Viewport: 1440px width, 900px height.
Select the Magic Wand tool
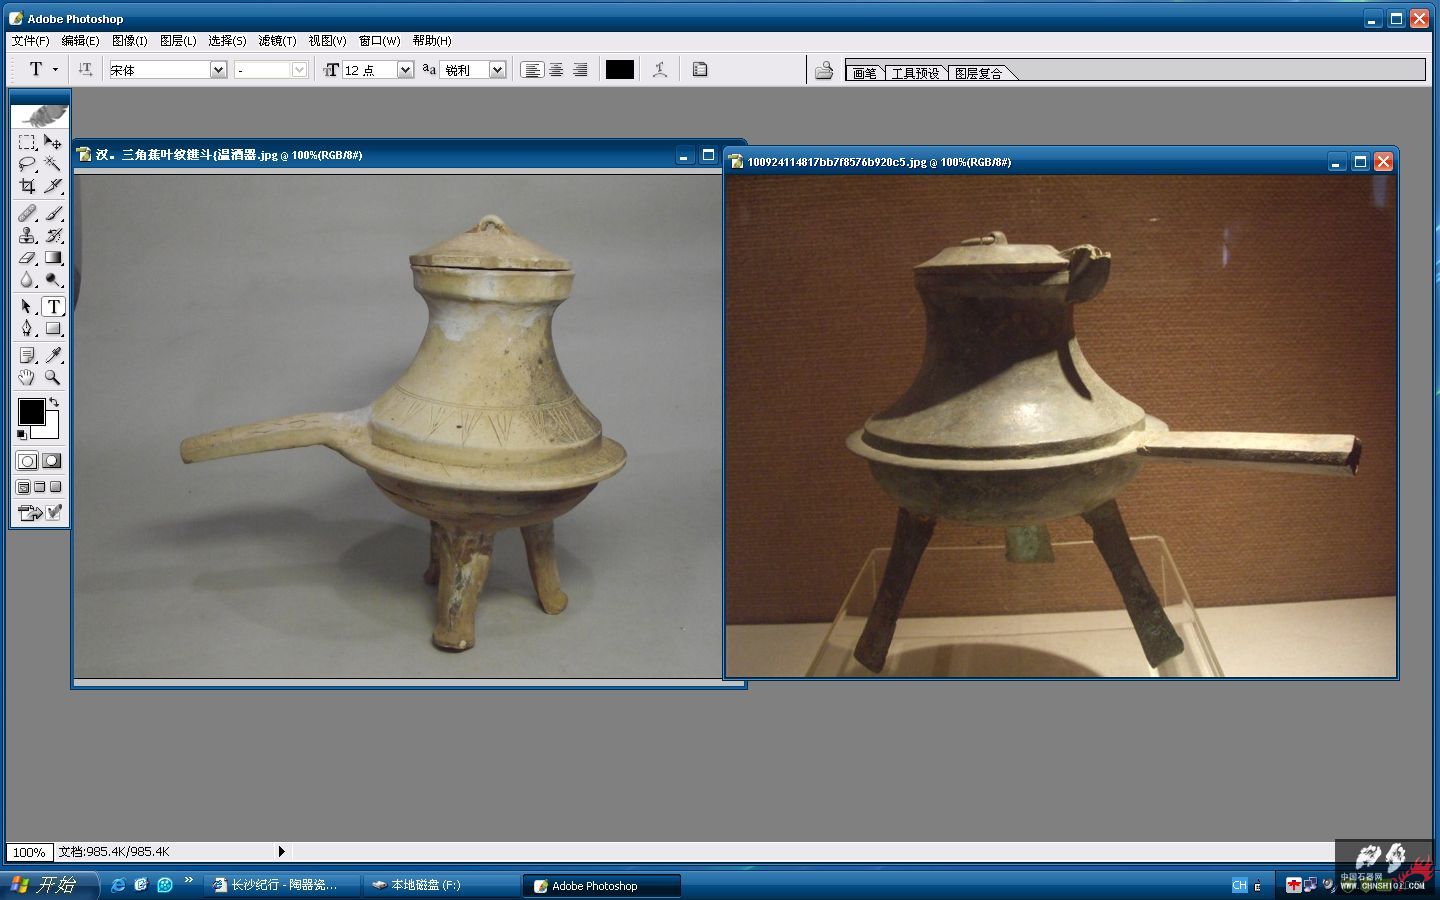(53, 164)
